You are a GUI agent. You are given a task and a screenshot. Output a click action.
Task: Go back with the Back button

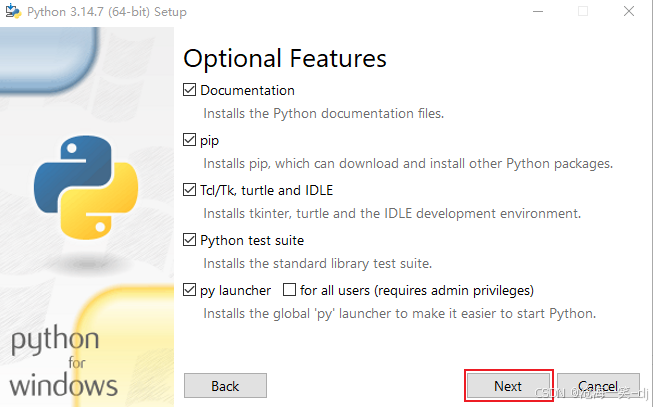pyautogui.click(x=225, y=386)
